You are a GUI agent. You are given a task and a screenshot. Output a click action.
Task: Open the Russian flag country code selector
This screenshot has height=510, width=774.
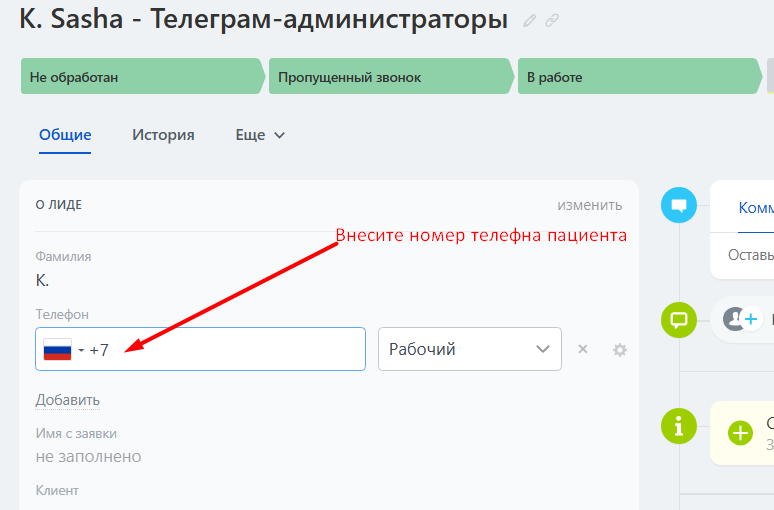[x=63, y=350]
